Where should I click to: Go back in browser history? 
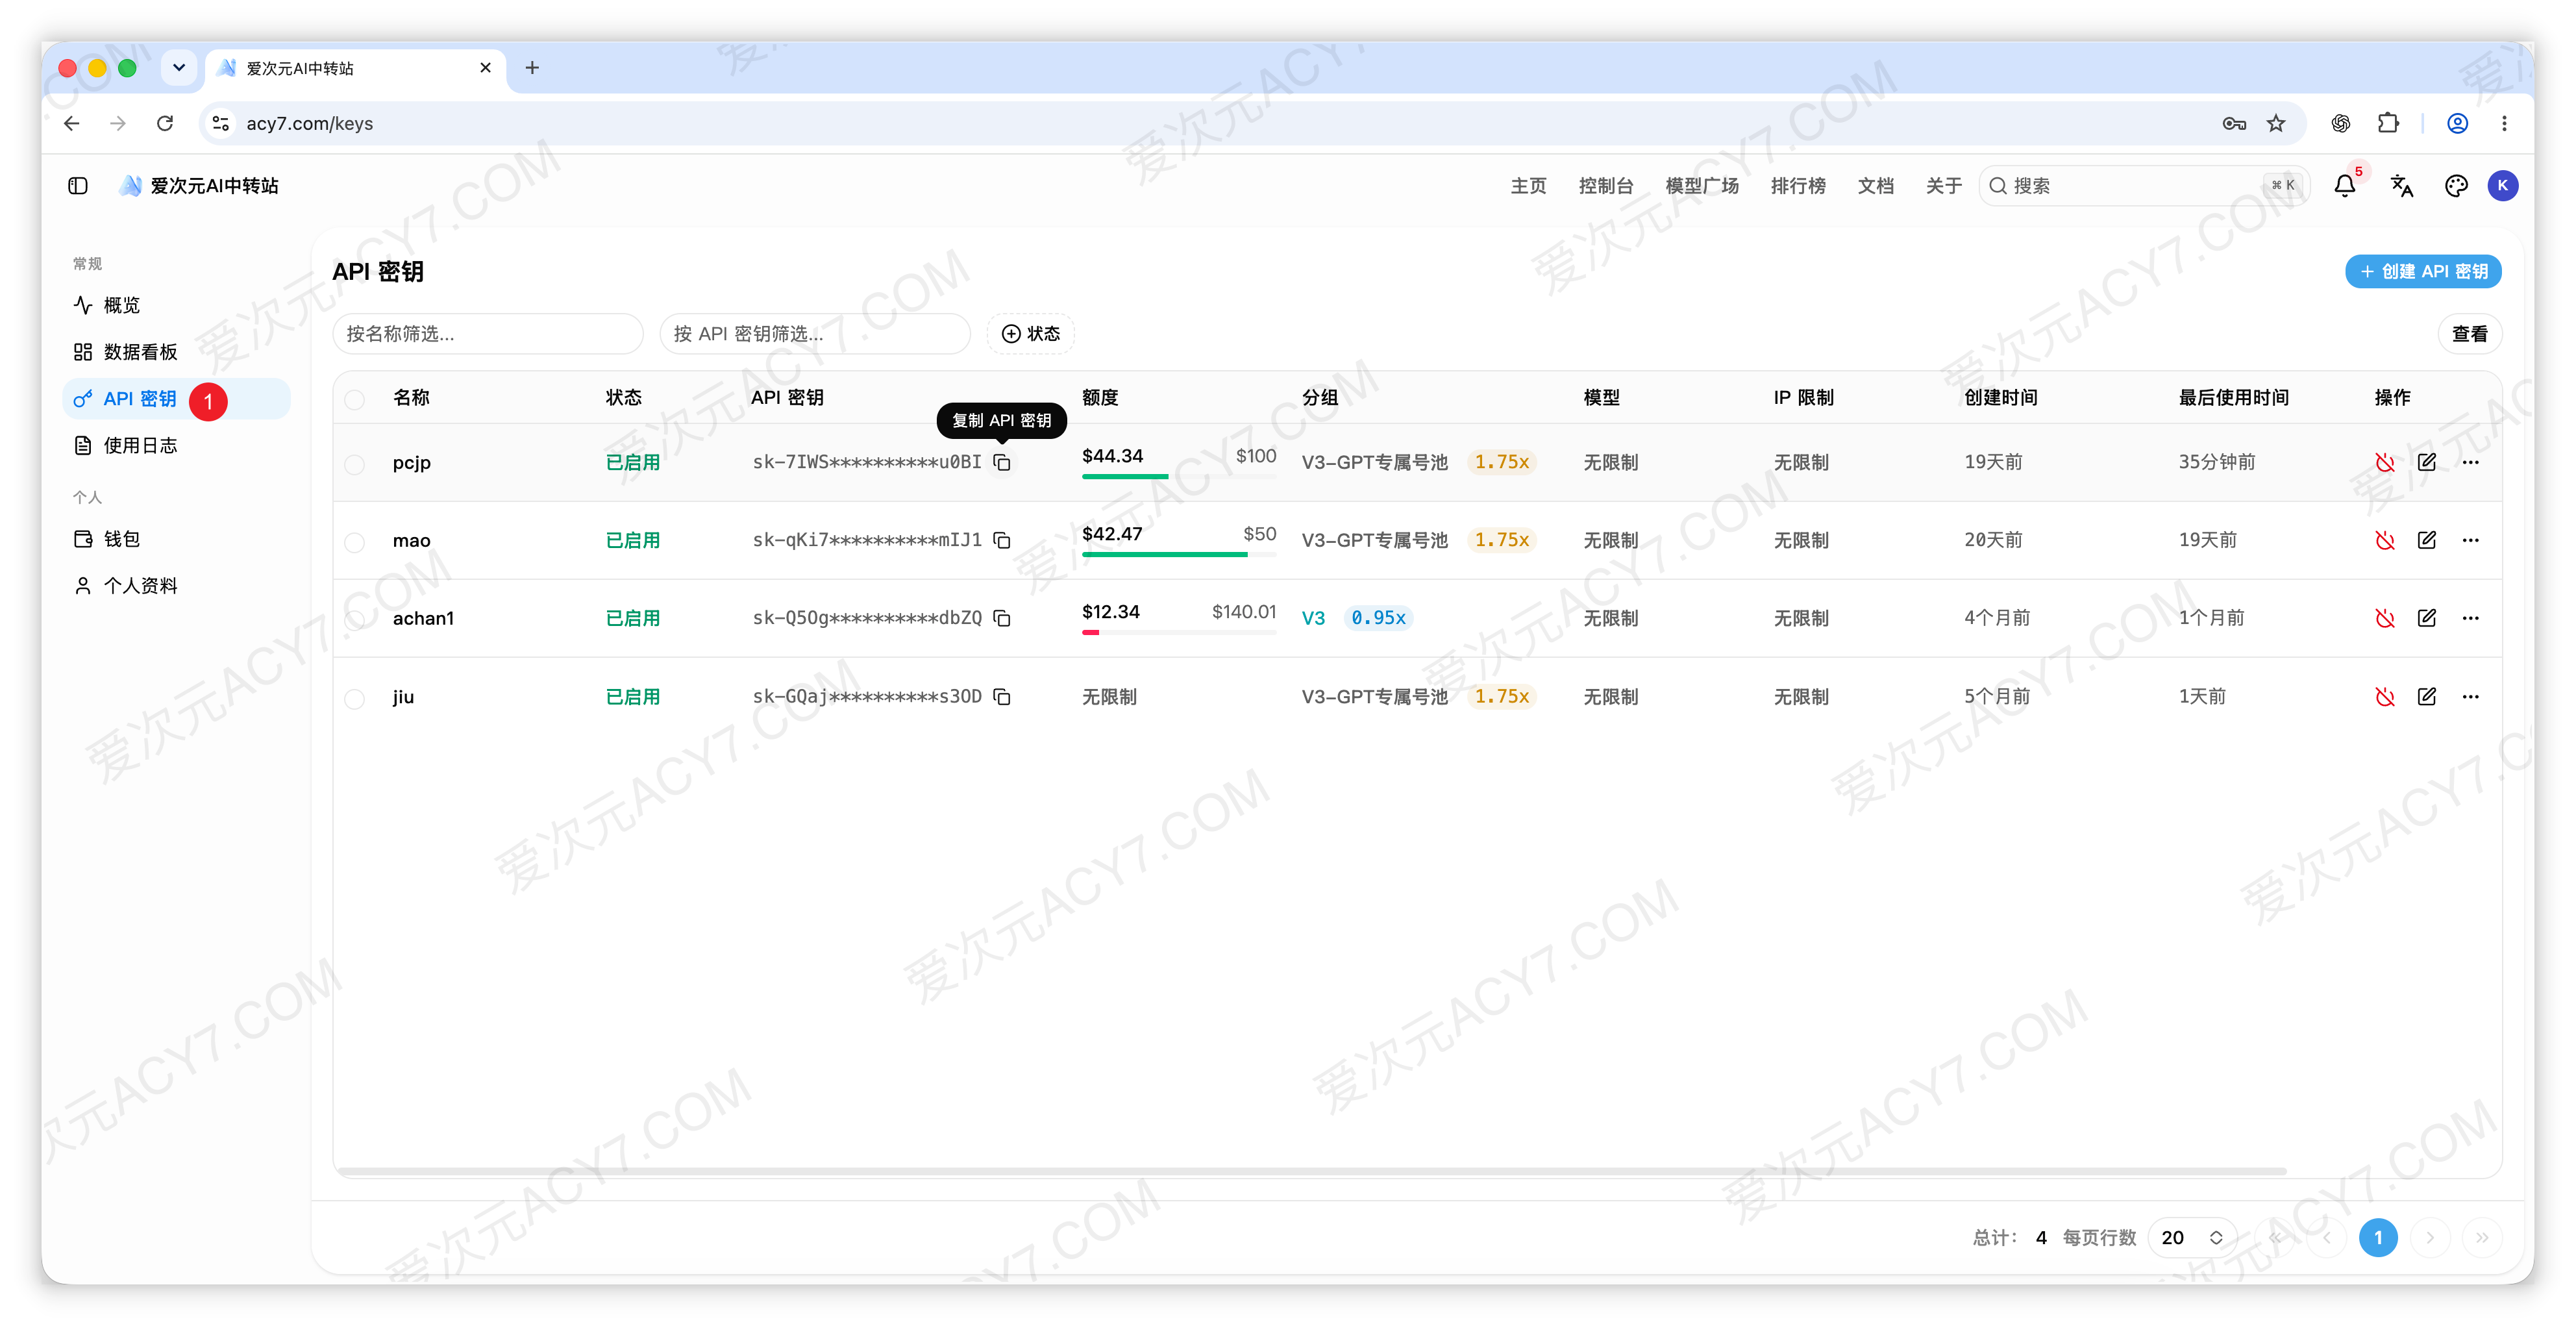pos(72,123)
